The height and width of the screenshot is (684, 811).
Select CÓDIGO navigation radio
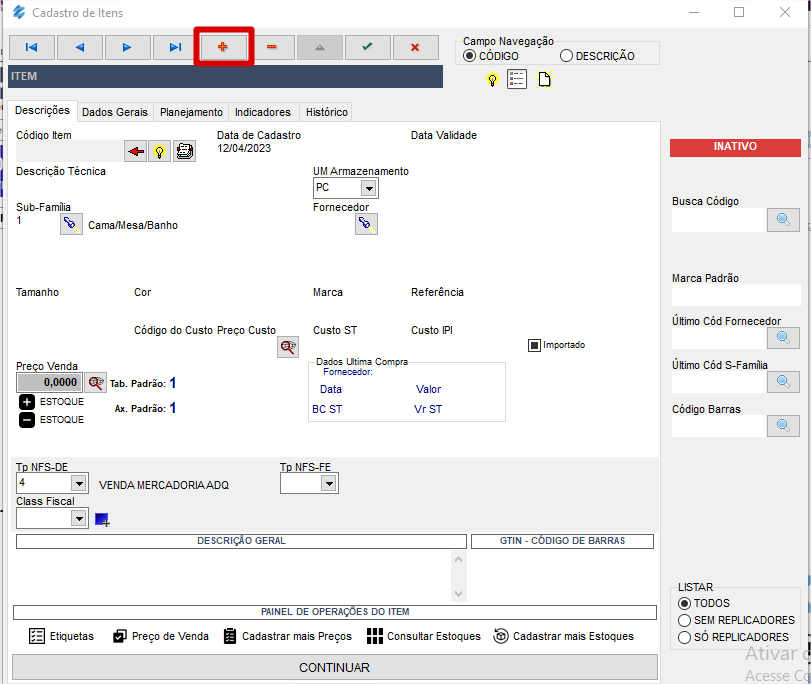coord(469,55)
